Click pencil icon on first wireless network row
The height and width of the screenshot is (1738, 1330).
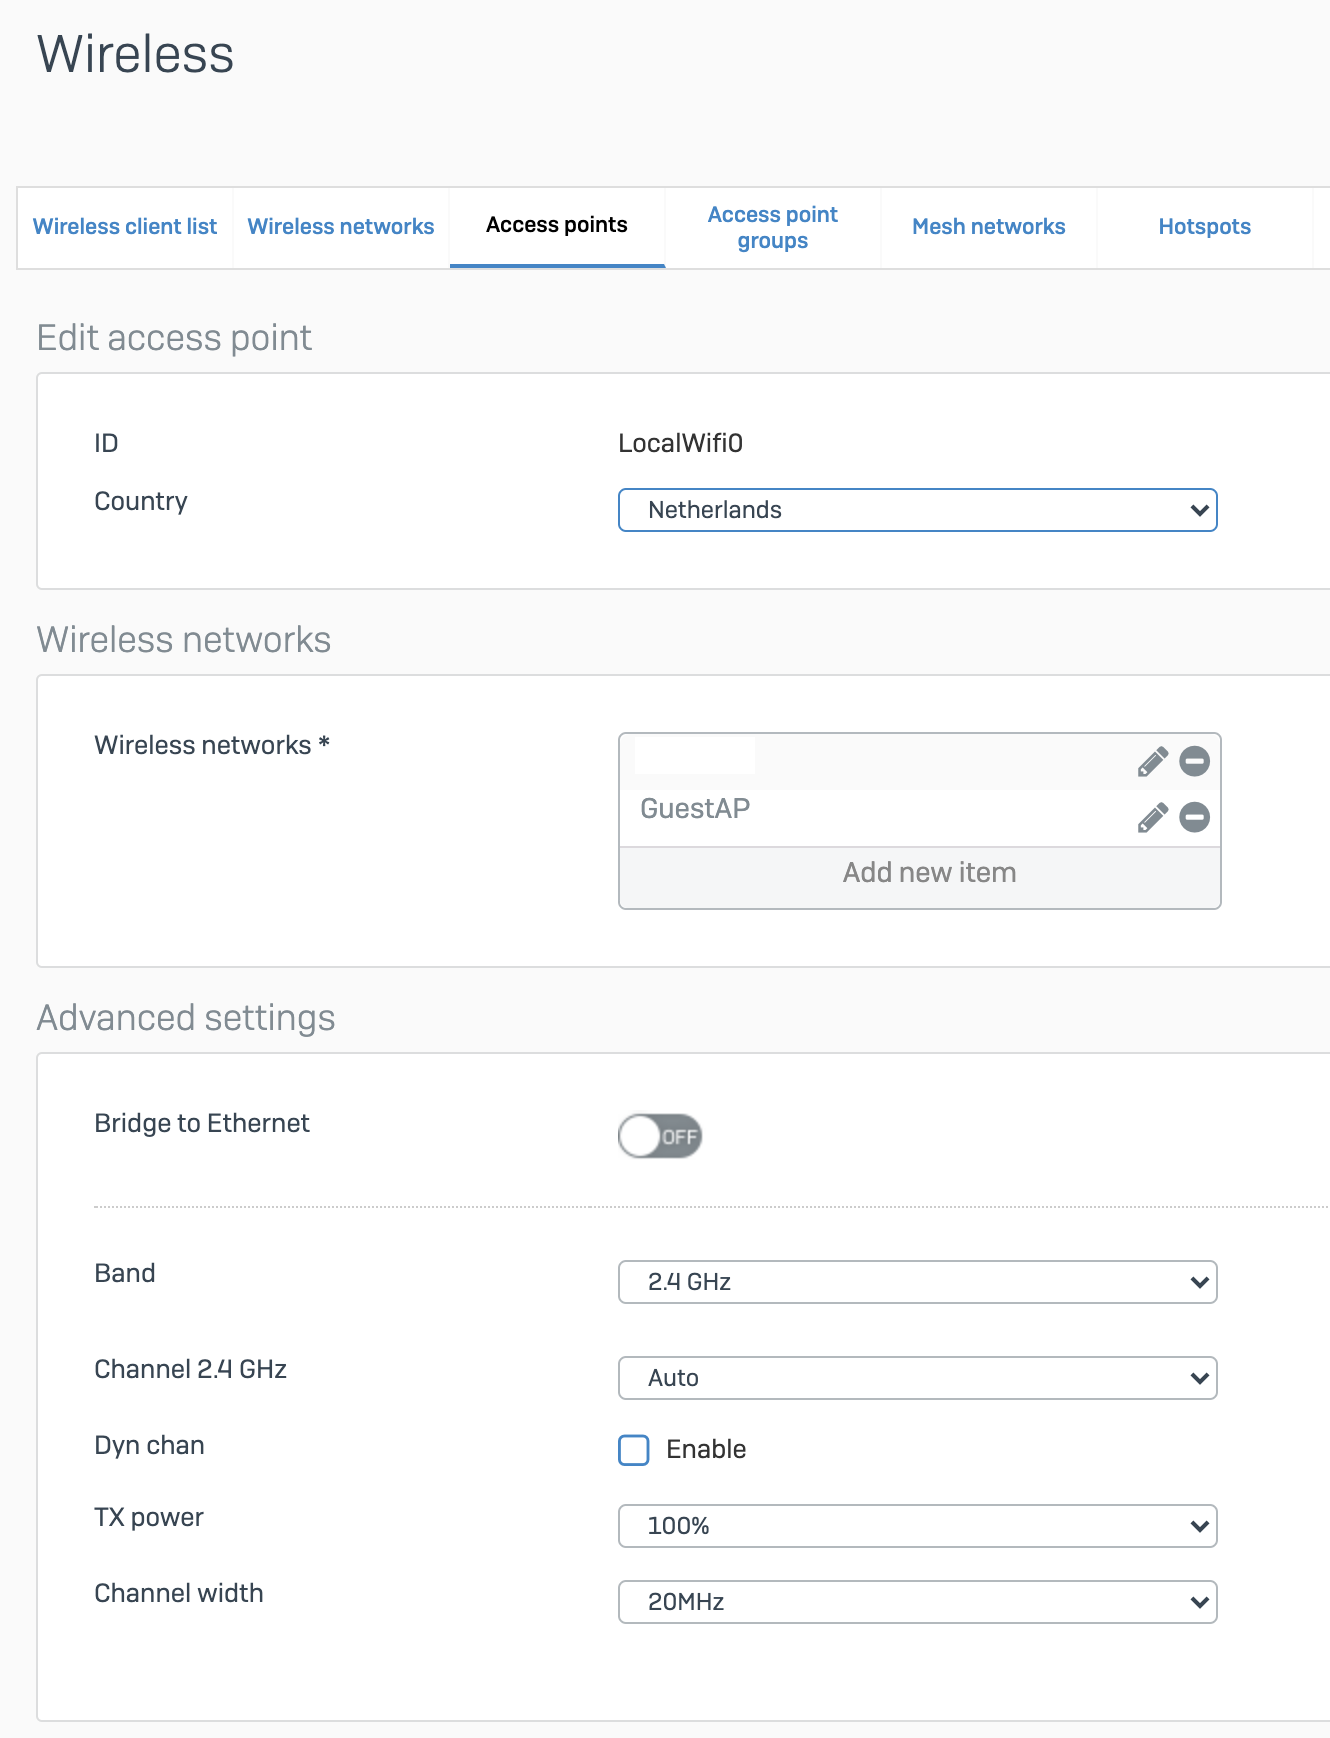point(1153,762)
